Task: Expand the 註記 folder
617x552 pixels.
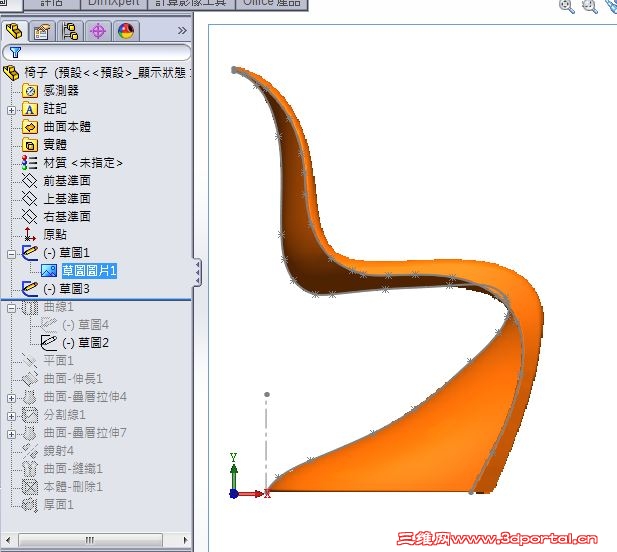Action: point(11,110)
